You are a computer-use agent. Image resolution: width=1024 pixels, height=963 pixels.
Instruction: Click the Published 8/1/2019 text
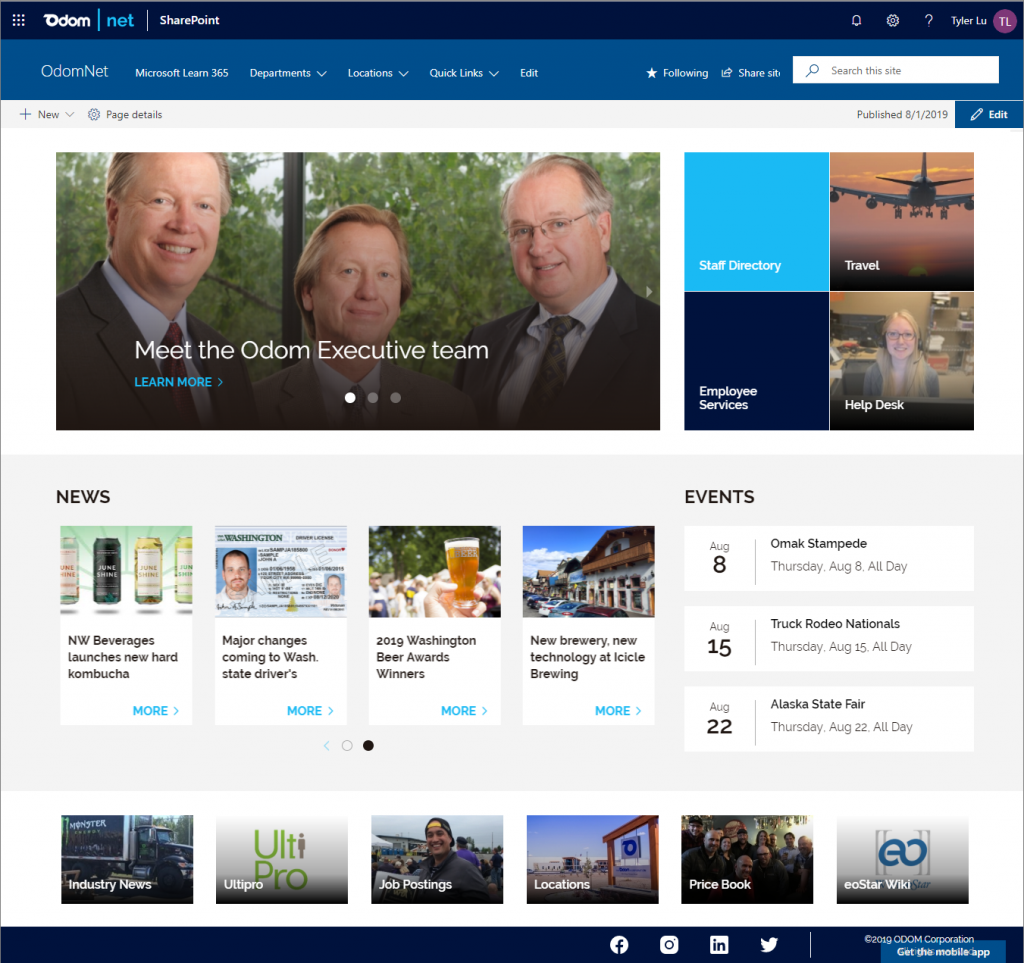pos(902,114)
